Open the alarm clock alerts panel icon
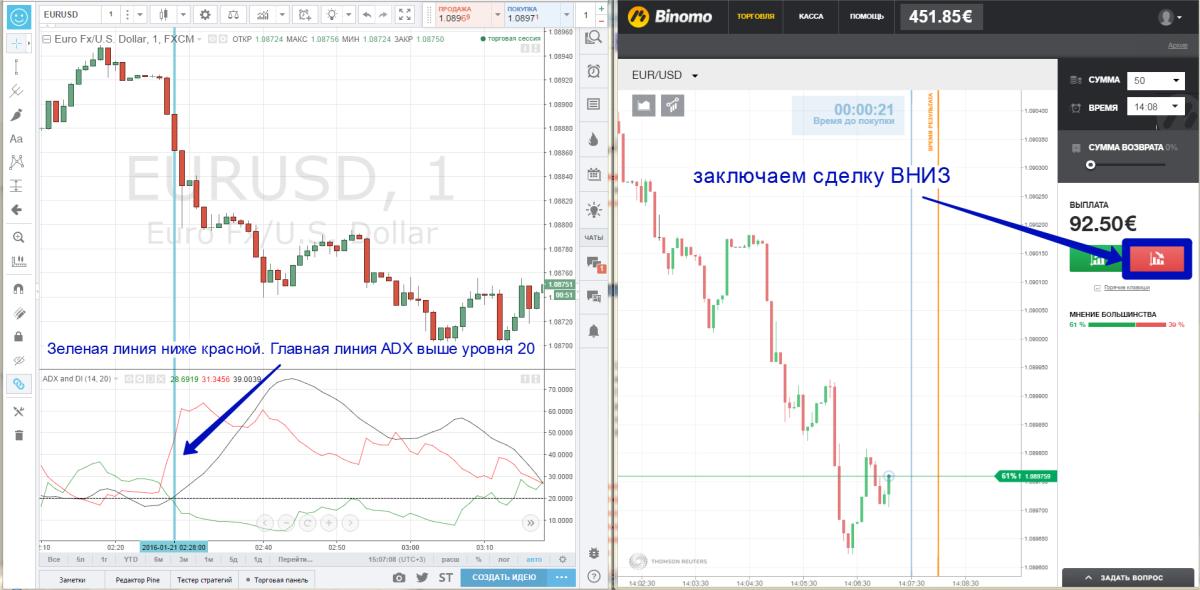The image size is (1200, 590). 594,70
